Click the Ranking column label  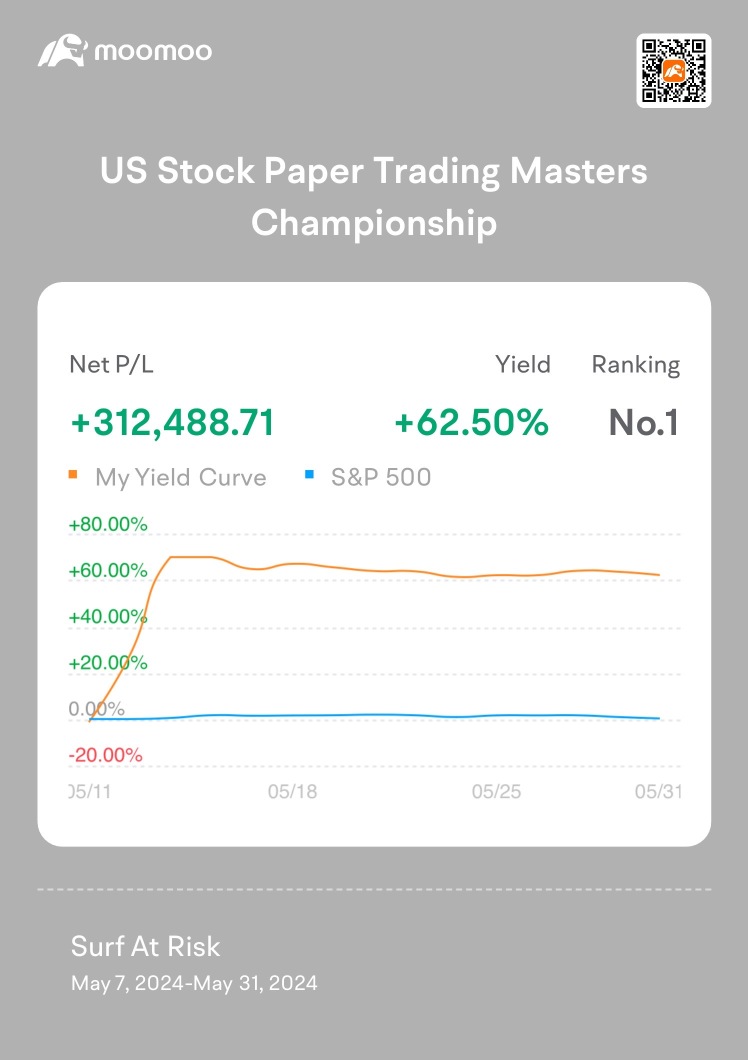[636, 365]
